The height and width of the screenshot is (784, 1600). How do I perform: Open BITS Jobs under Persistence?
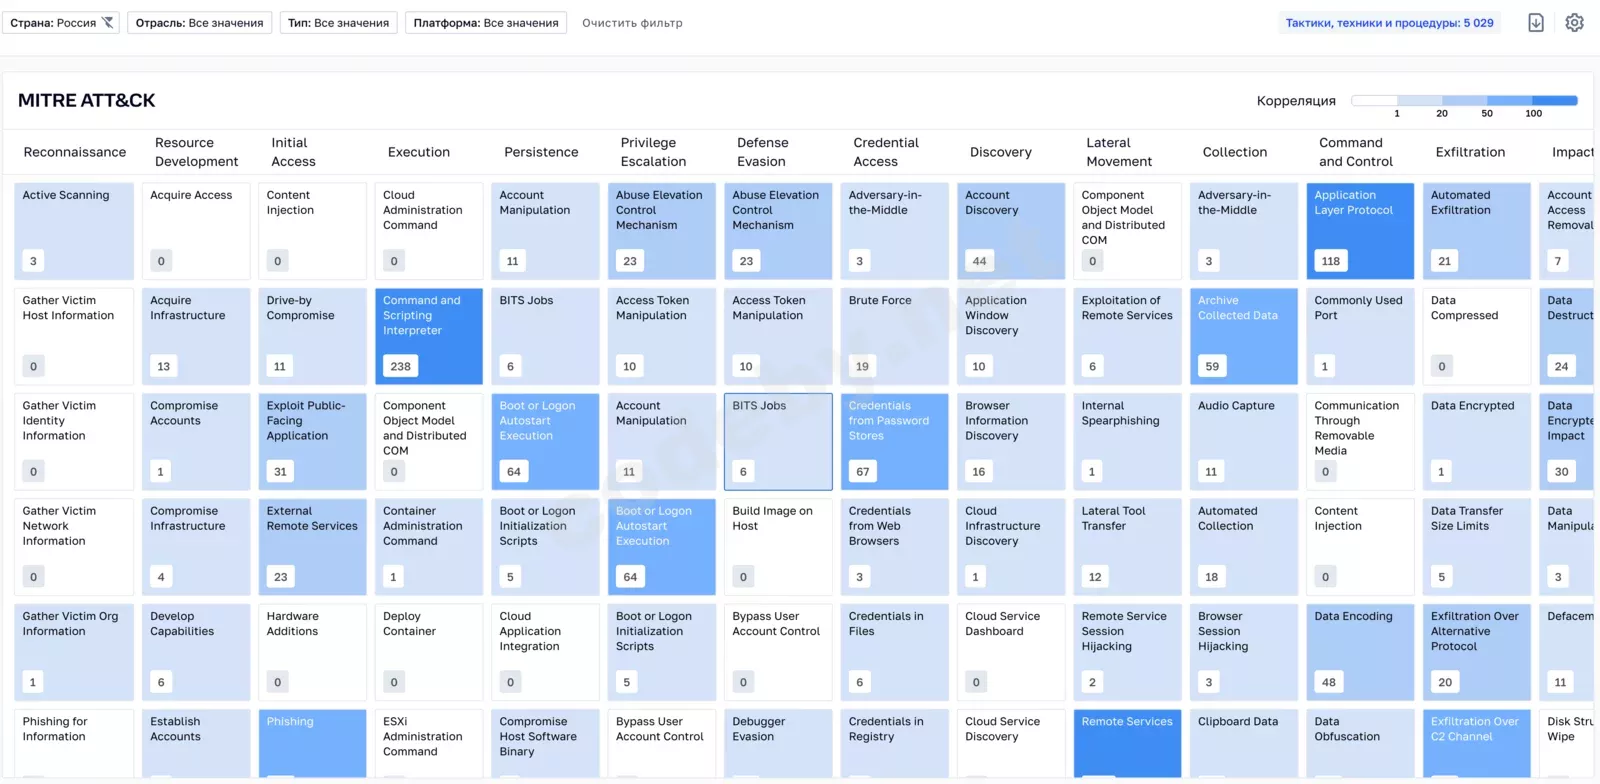[x=545, y=336]
